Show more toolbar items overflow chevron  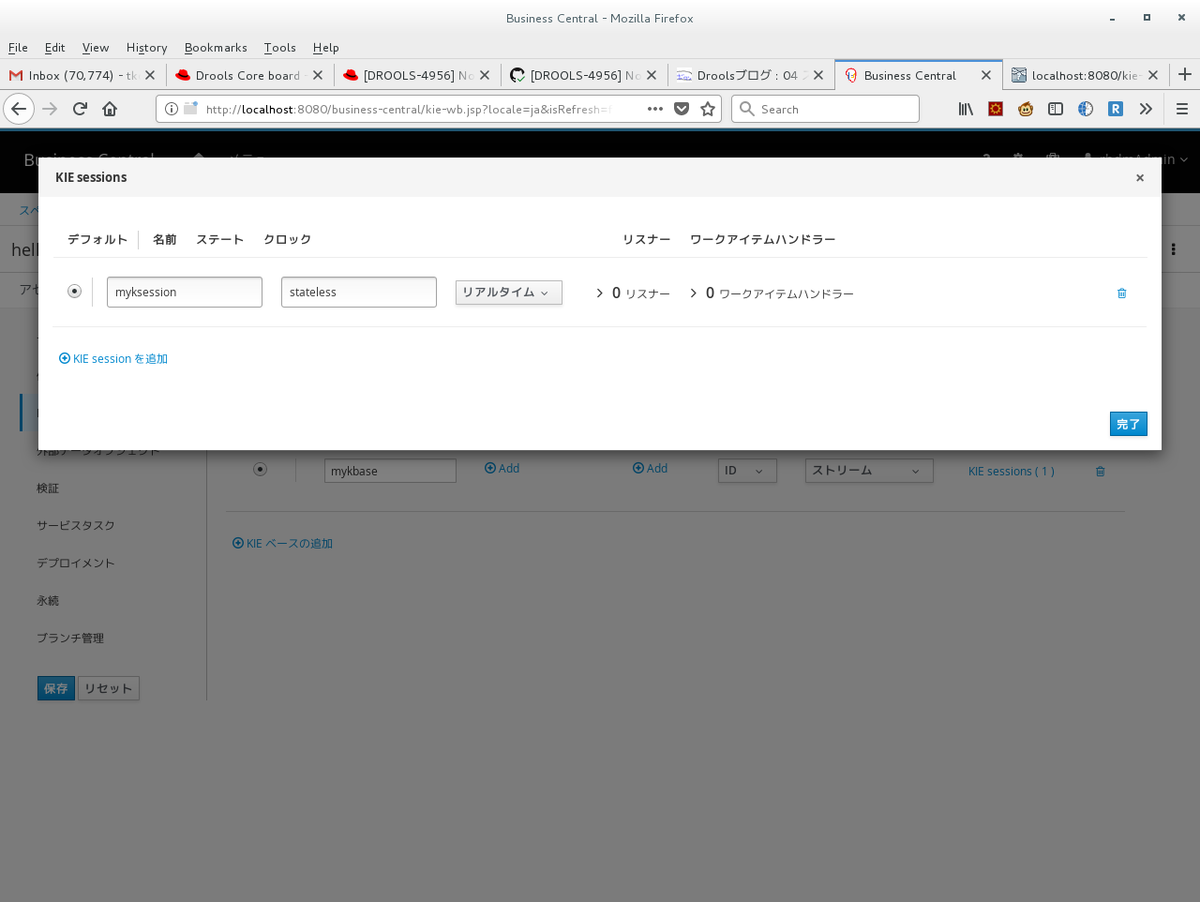pos(1146,109)
